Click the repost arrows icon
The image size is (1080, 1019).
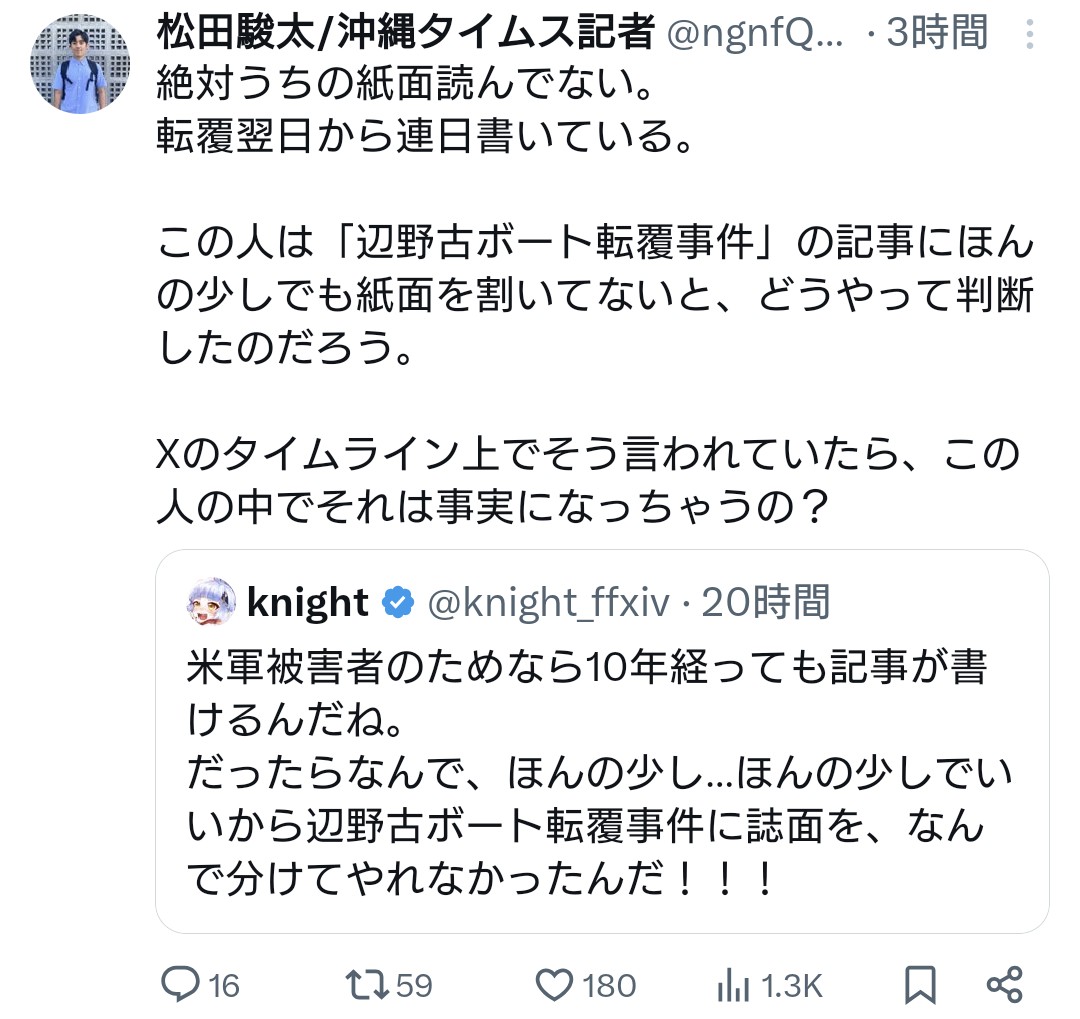pos(372,985)
